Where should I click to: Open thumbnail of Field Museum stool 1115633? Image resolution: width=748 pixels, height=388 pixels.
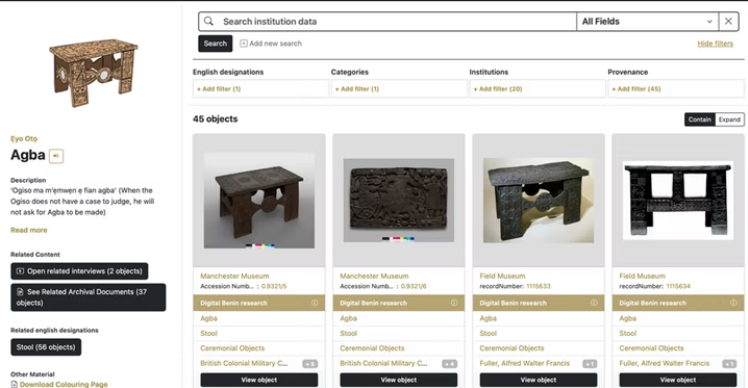(x=539, y=200)
